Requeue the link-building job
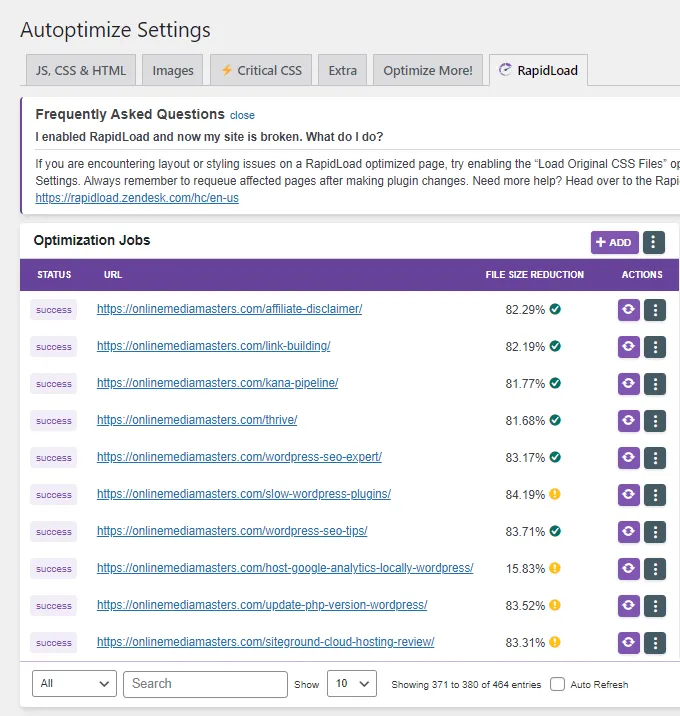 (628, 347)
